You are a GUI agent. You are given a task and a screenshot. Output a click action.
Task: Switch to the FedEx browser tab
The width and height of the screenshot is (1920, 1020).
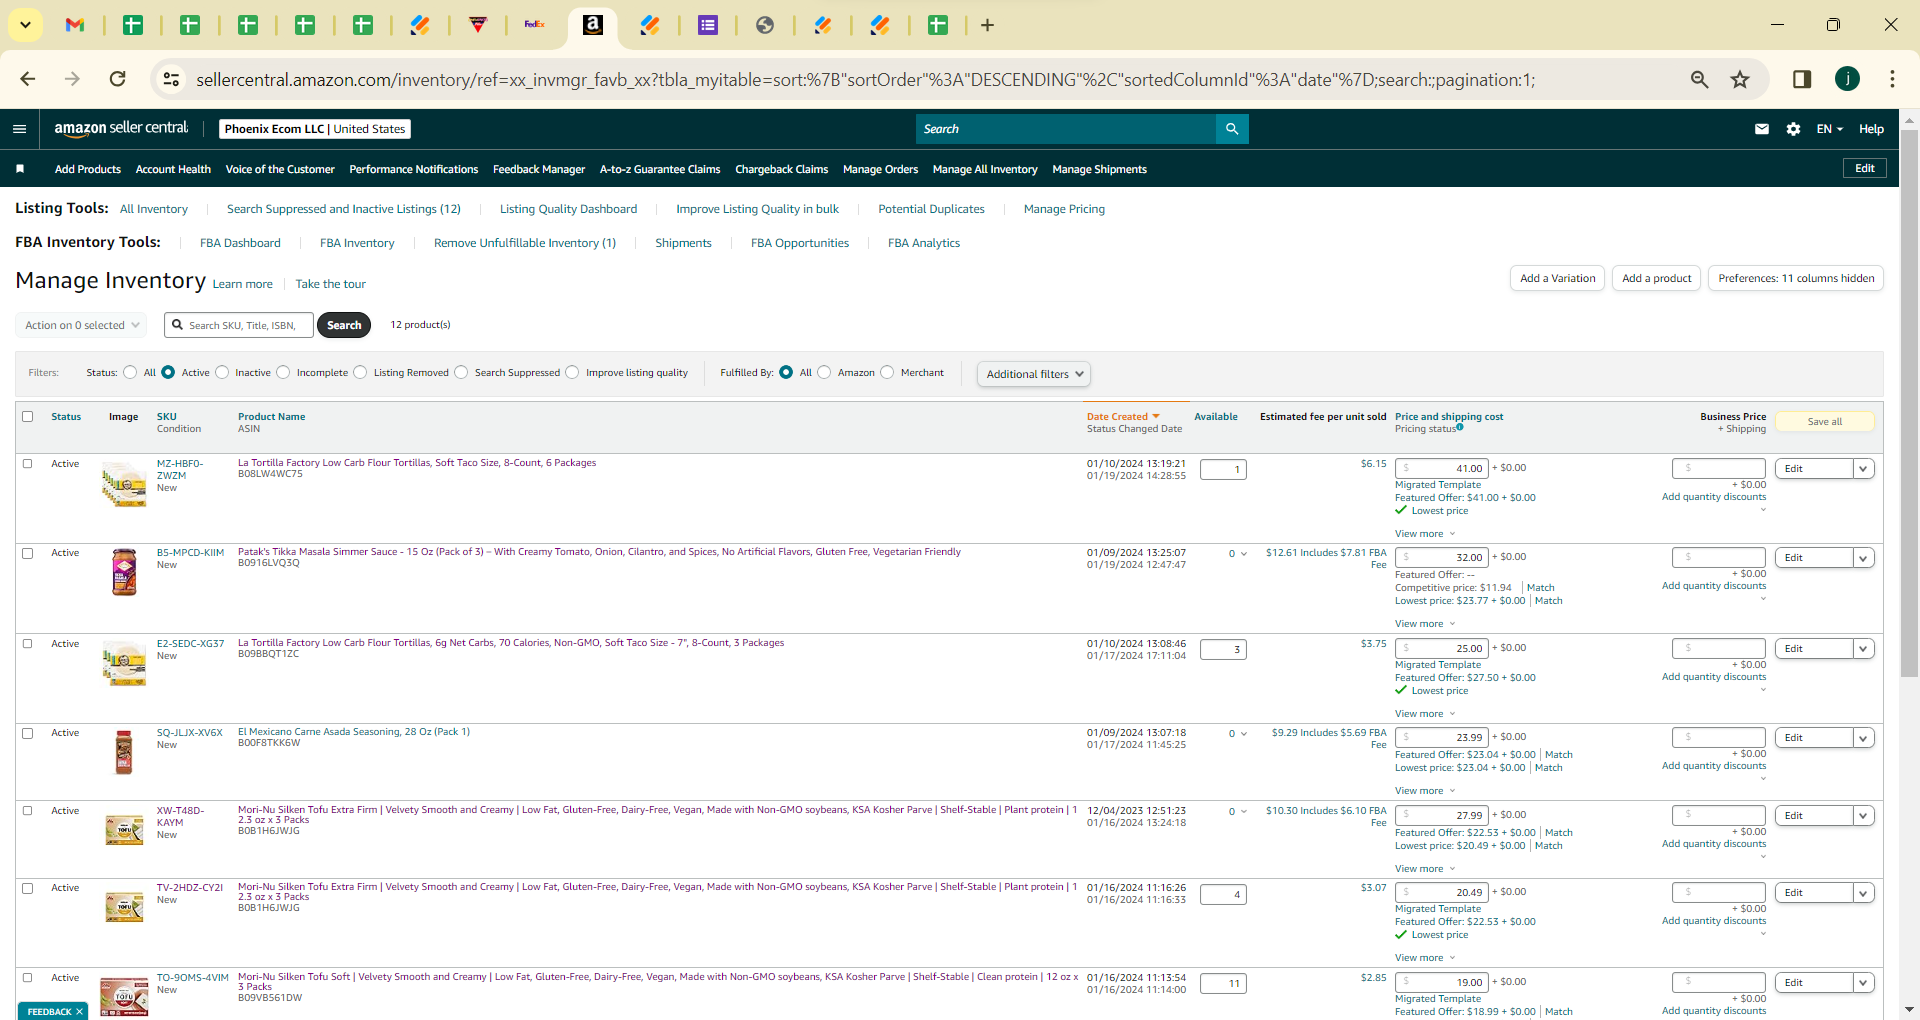coord(535,25)
